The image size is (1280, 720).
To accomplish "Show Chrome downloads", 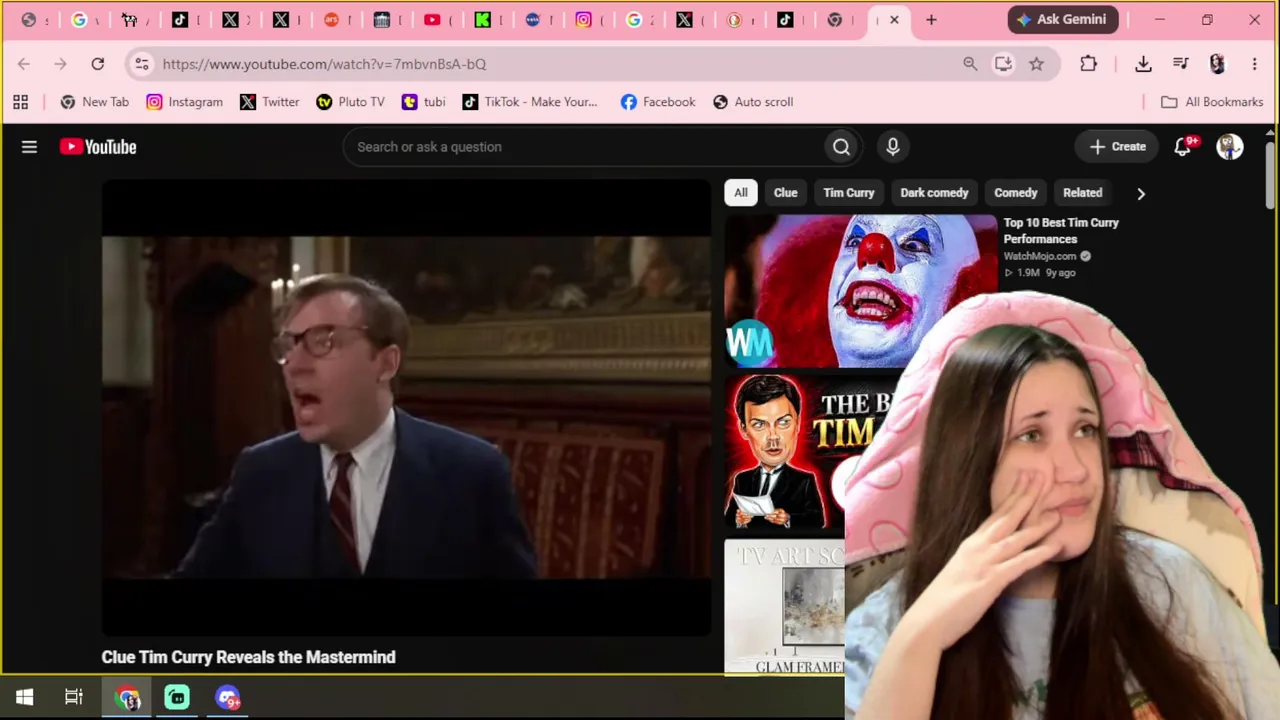I will click(x=1143, y=64).
